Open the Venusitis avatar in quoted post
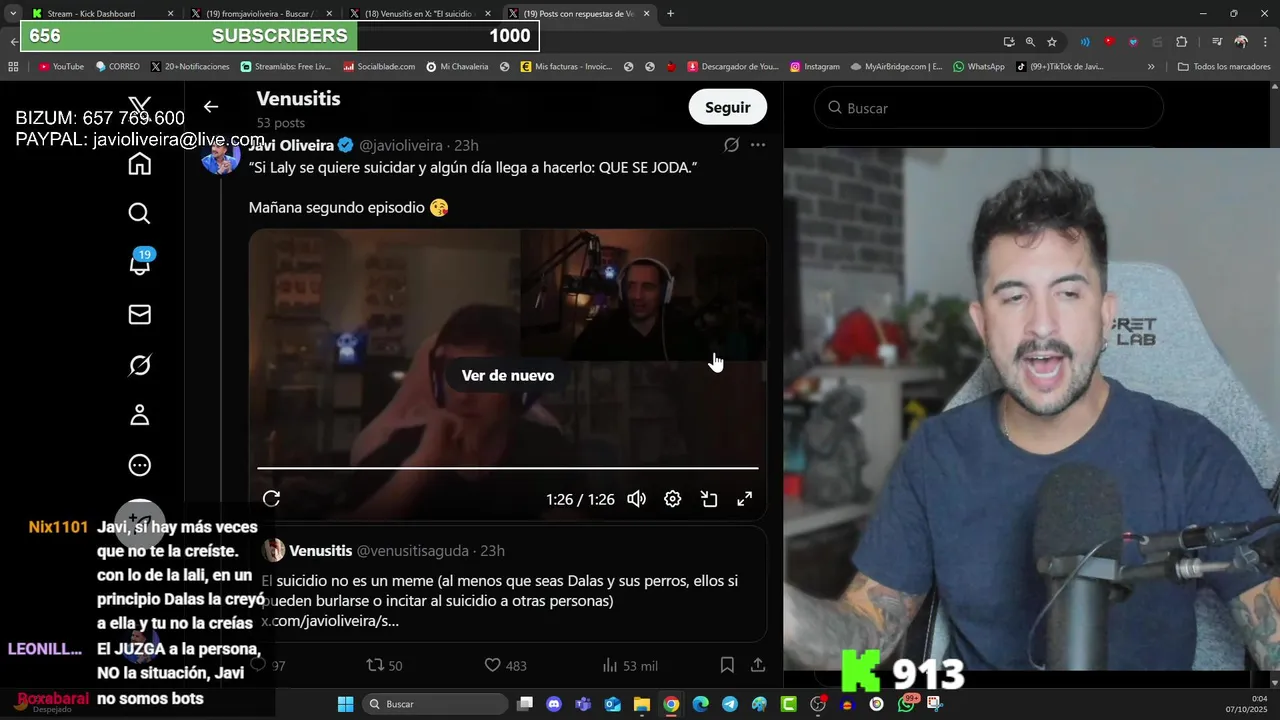 pyautogui.click(x=273, y=550)
